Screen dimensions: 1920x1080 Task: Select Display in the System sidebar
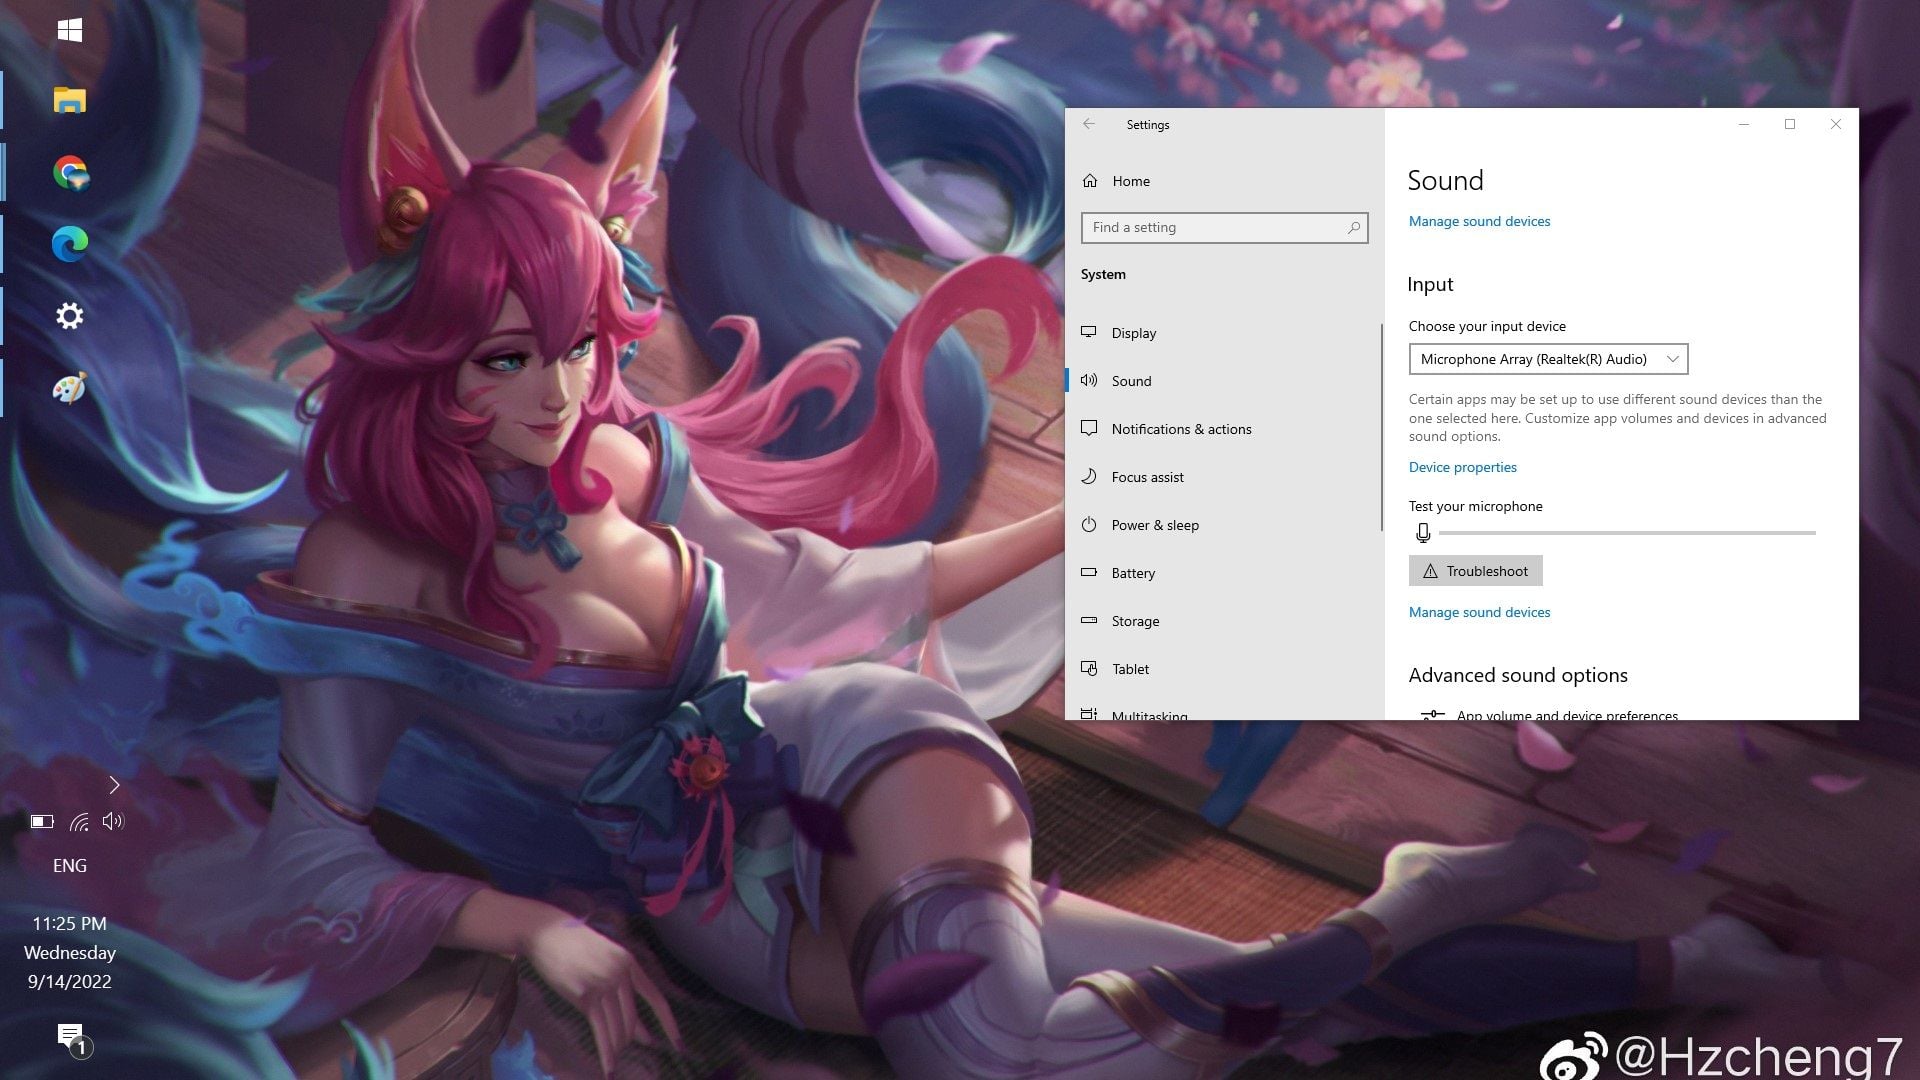click(x=1133, y=333)
